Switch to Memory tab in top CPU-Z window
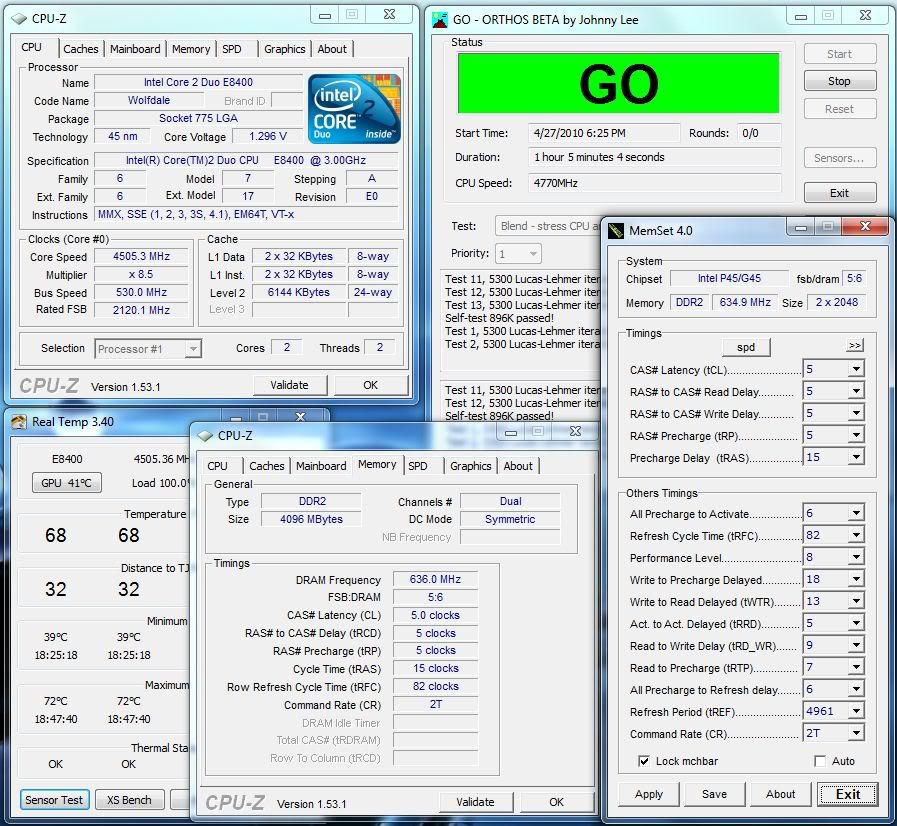 pyautogui.click(x=190, y=49)
